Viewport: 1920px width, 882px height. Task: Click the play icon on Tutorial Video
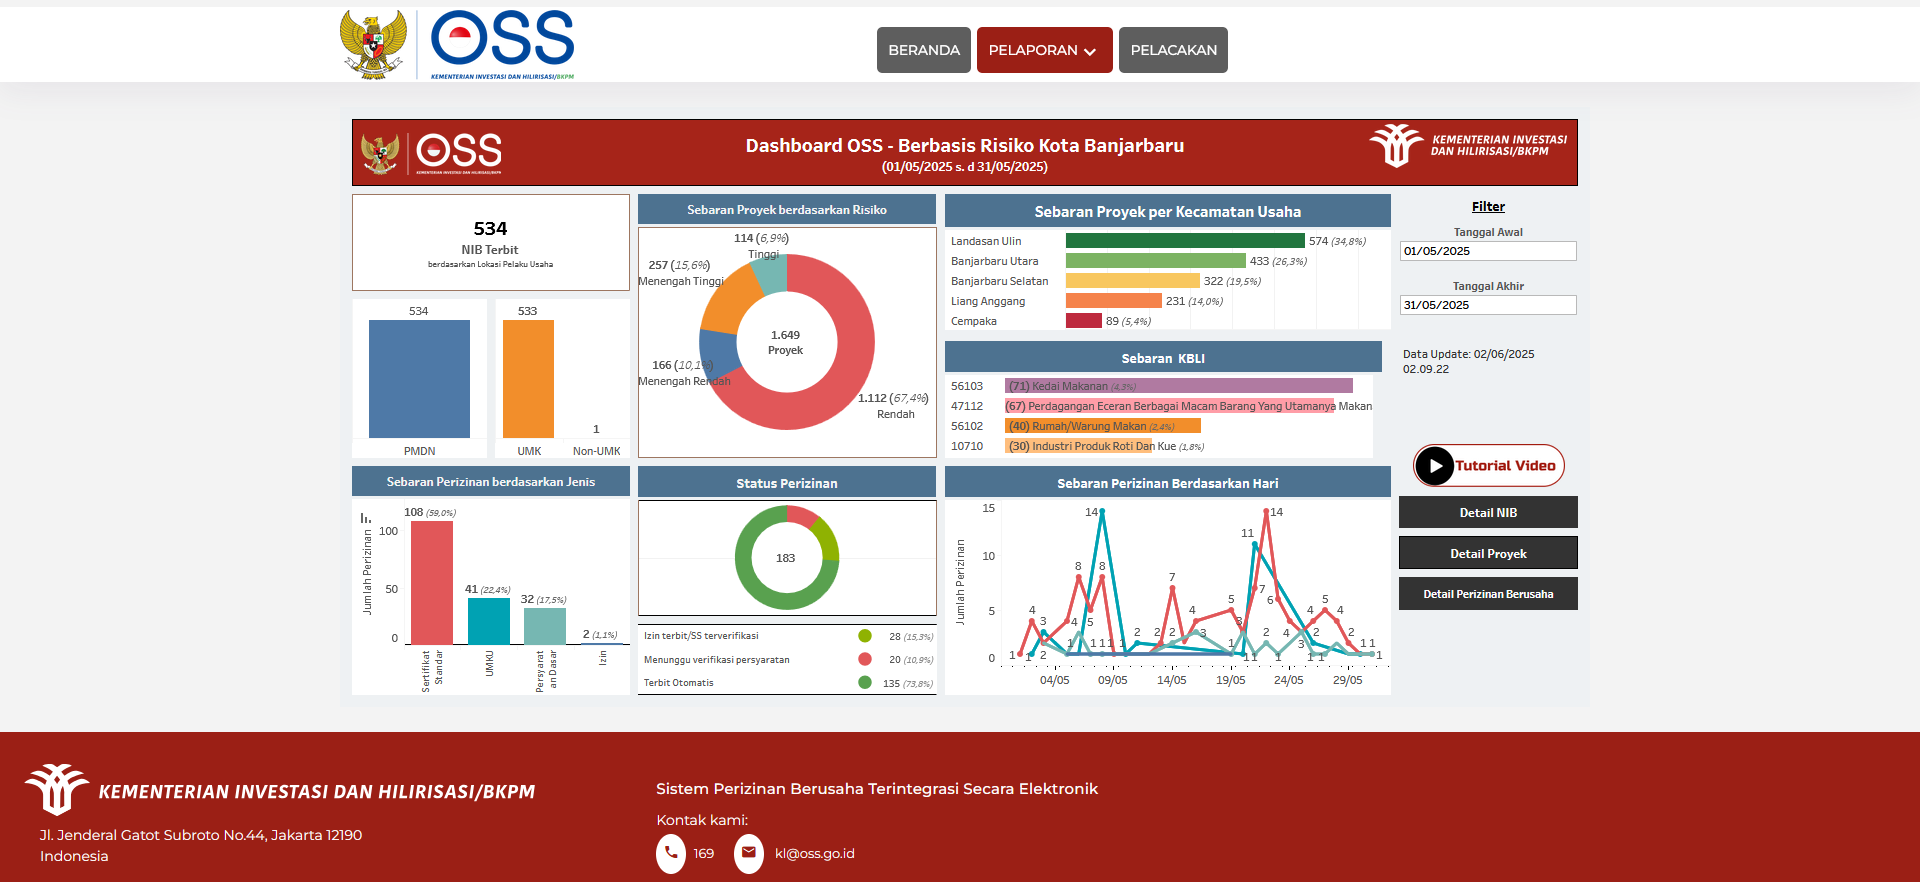1435,466
